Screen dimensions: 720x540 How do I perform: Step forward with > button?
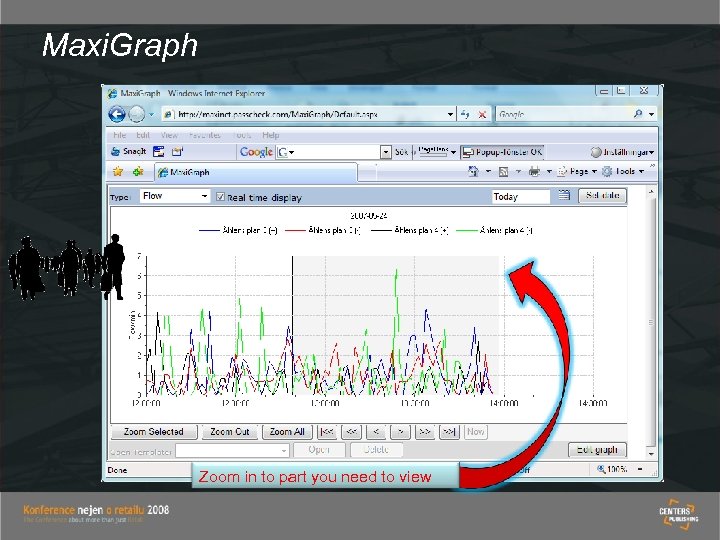(x=400, y=432)
